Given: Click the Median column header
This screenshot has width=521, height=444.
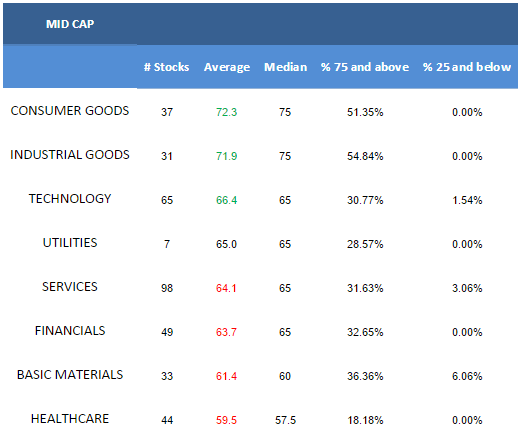Looking at the screenshot, I should point(286,67).
